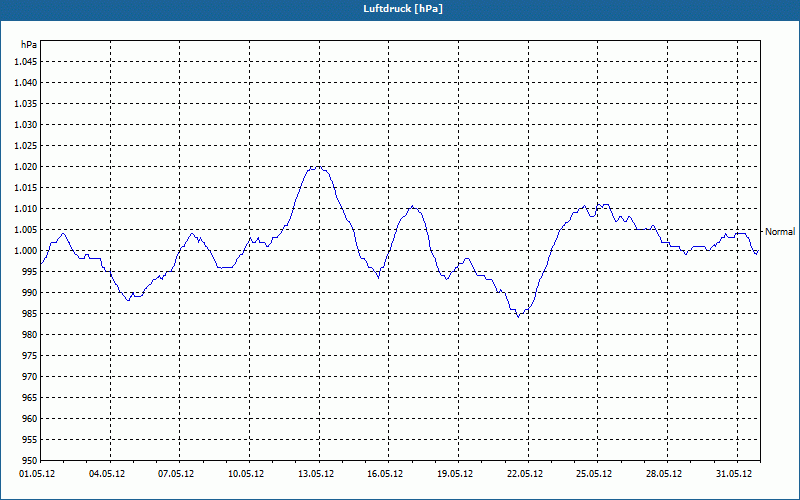
Task: Click the 'hPa' unit label on the axis
Action: coord(29,45)
